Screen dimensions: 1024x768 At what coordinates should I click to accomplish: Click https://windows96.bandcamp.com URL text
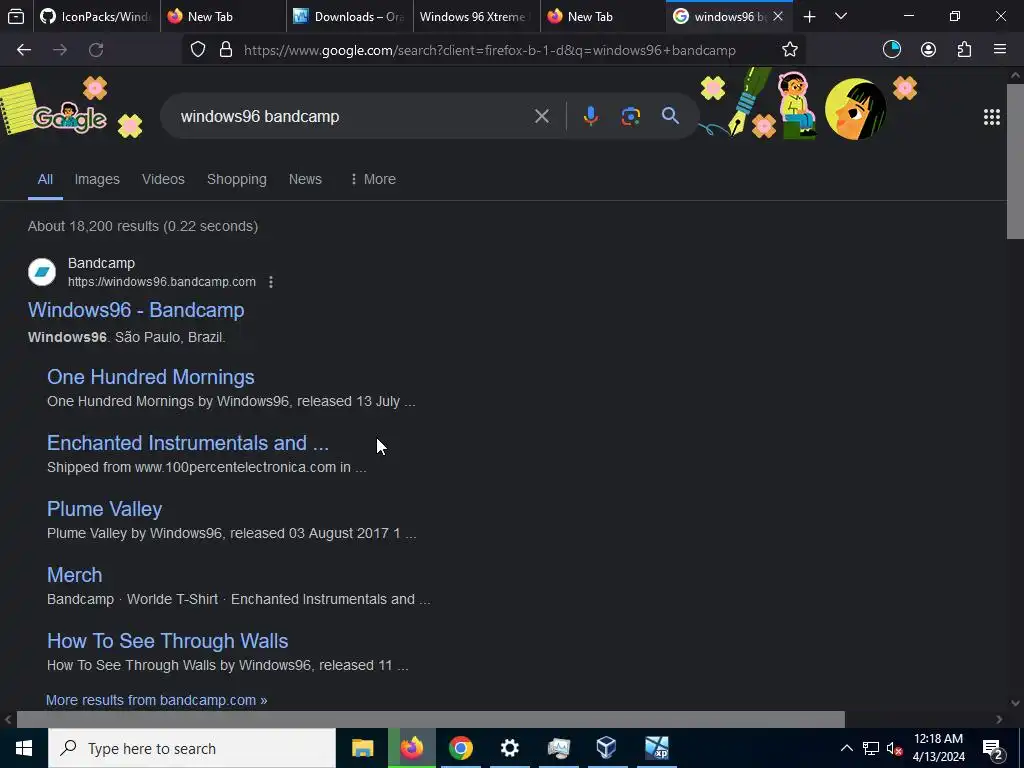tap(162, 281)
